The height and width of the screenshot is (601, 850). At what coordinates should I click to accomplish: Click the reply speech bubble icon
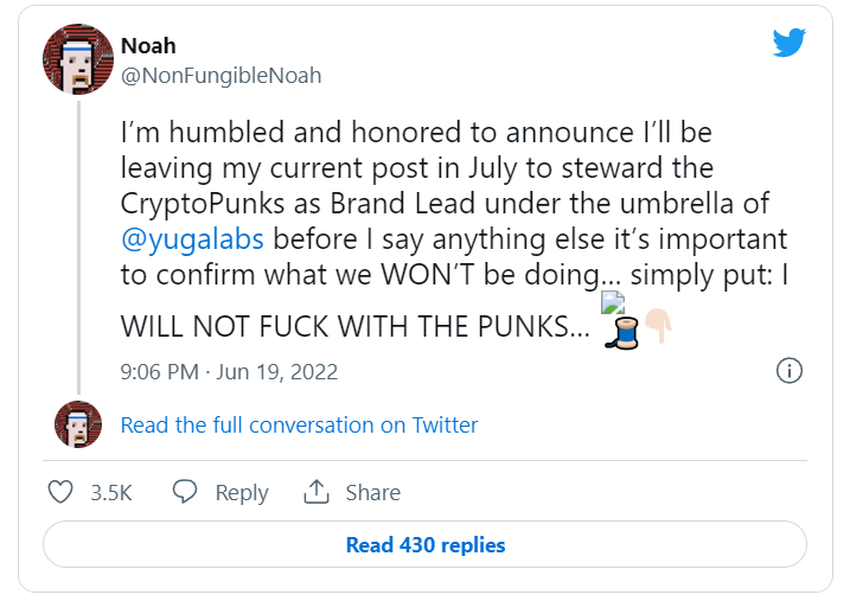coord(184,492)
